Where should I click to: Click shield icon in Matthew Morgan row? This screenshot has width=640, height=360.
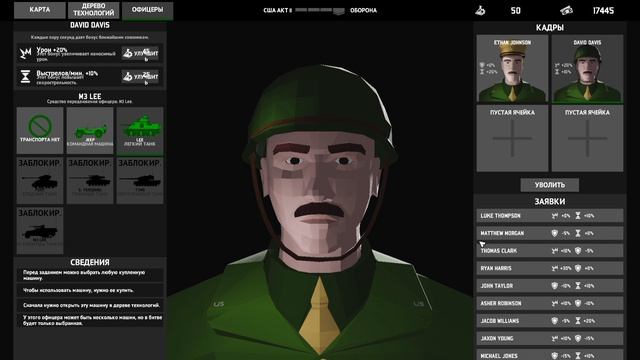click(554, 233)
